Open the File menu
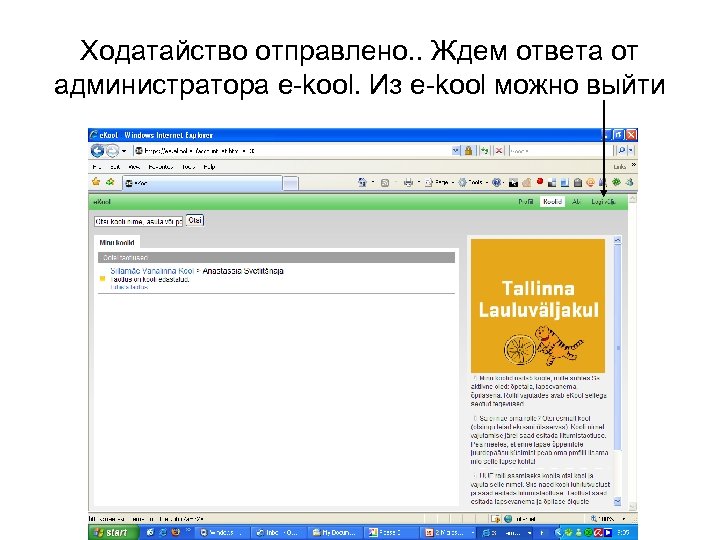Image resolution: width=720 pixels, height=540 pixels. [96, 167]
